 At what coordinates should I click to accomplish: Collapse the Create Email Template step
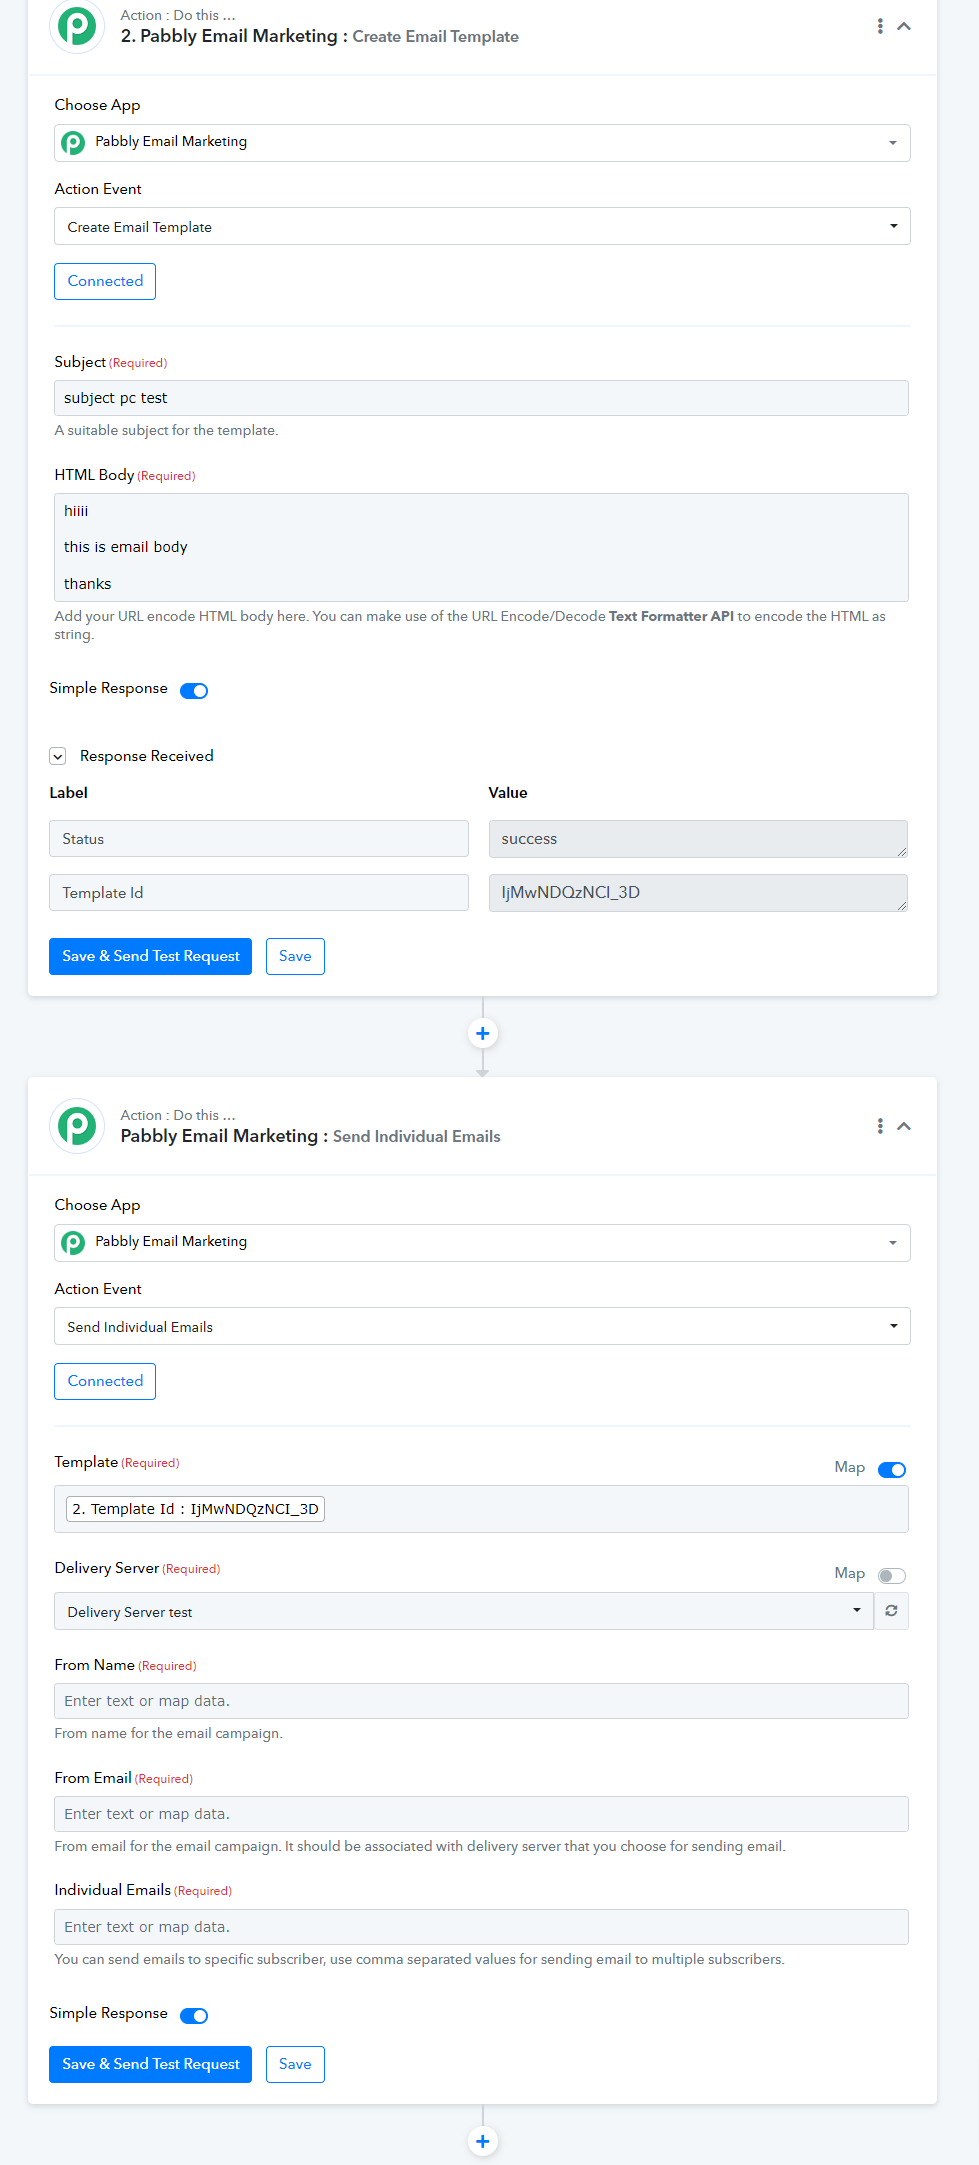pos(904,27)
